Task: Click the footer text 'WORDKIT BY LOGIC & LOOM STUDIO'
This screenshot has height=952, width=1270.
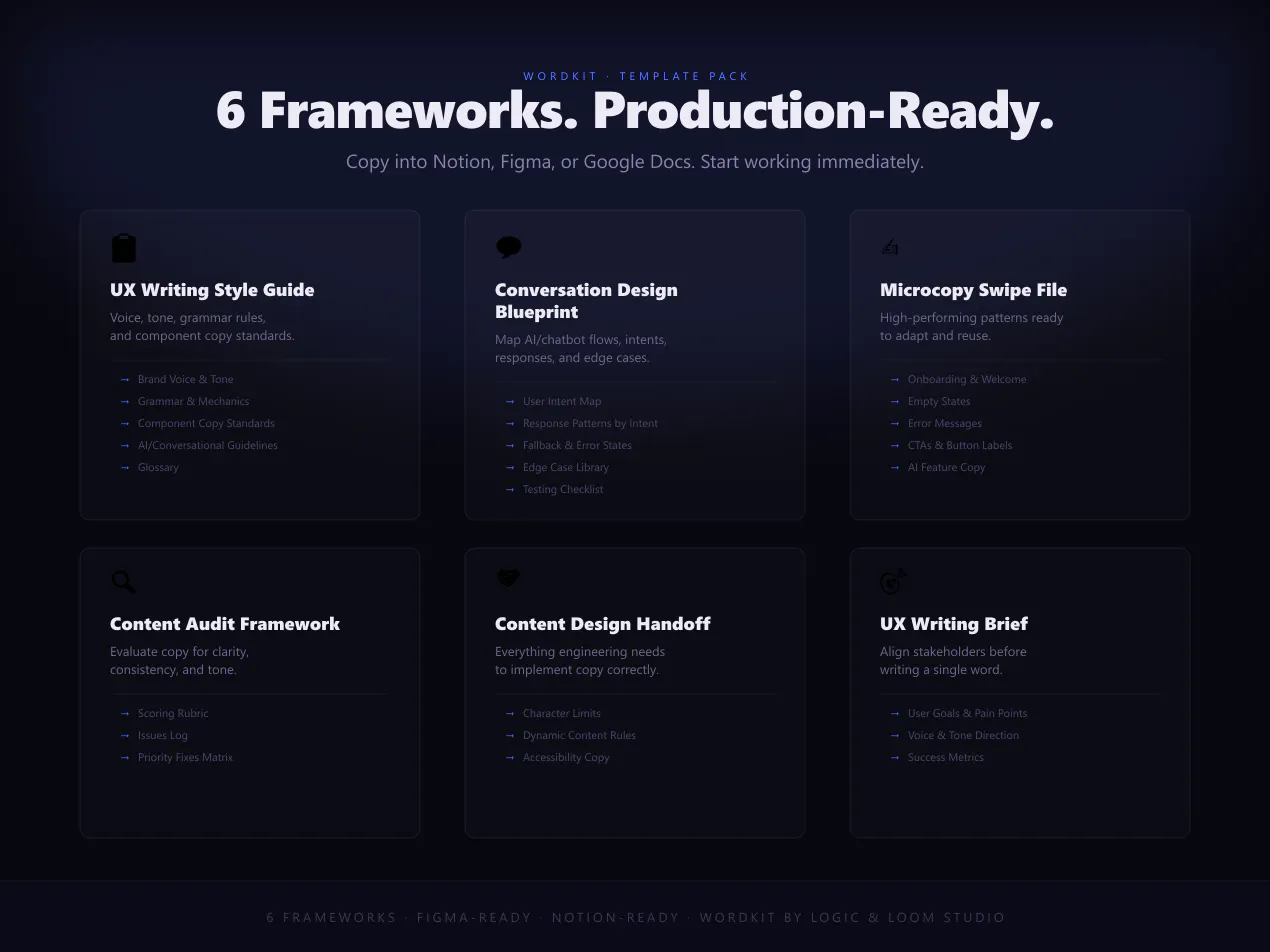Action: [x=852, y=917]
